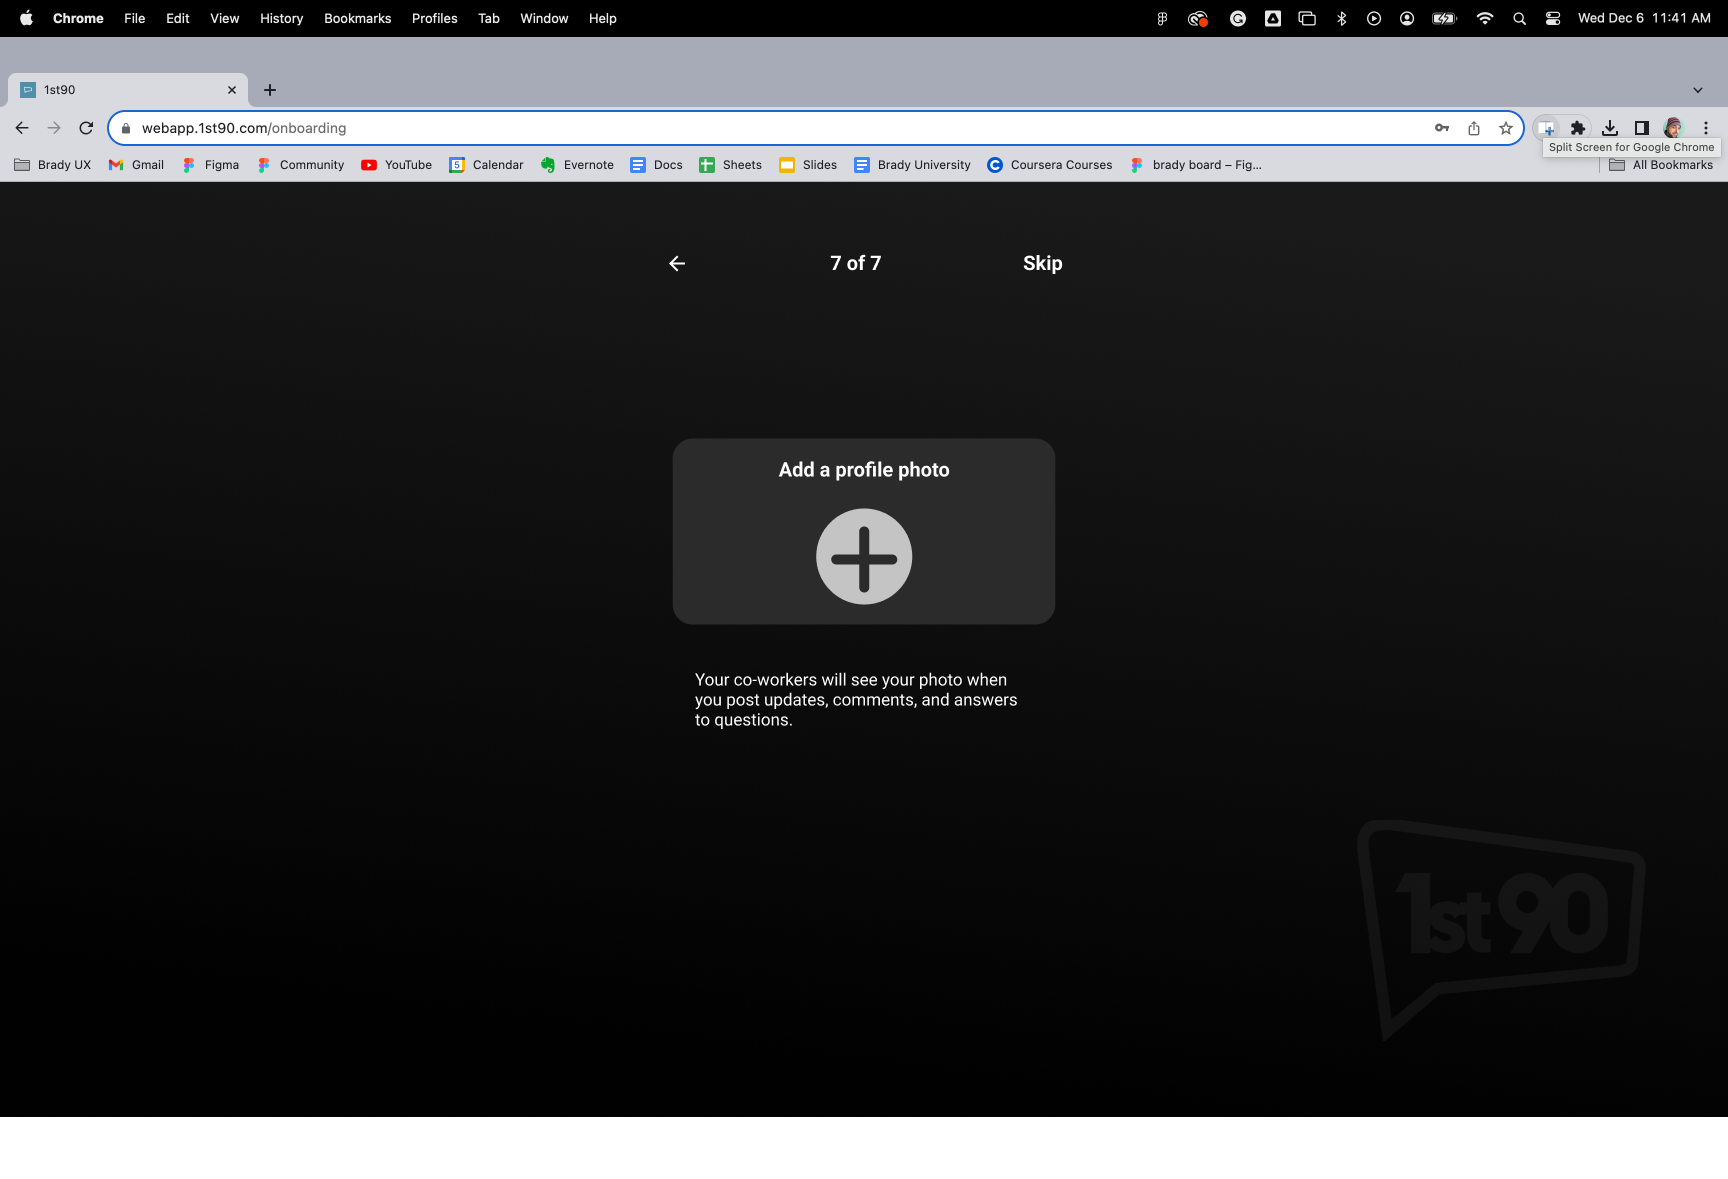
Task: Open the View menu
Action: pyautogui.click(x=225, y=18)
